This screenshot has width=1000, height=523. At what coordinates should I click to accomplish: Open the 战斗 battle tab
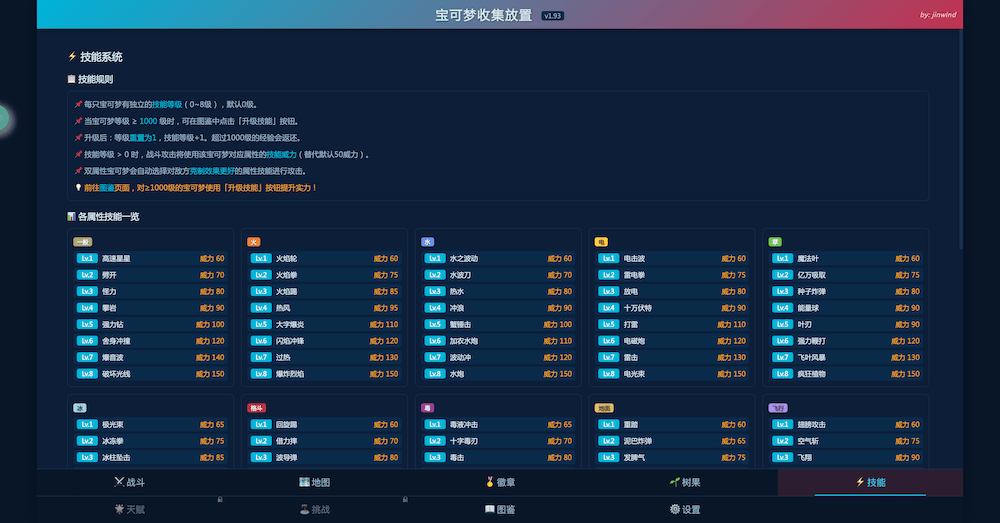pos(129,482)
